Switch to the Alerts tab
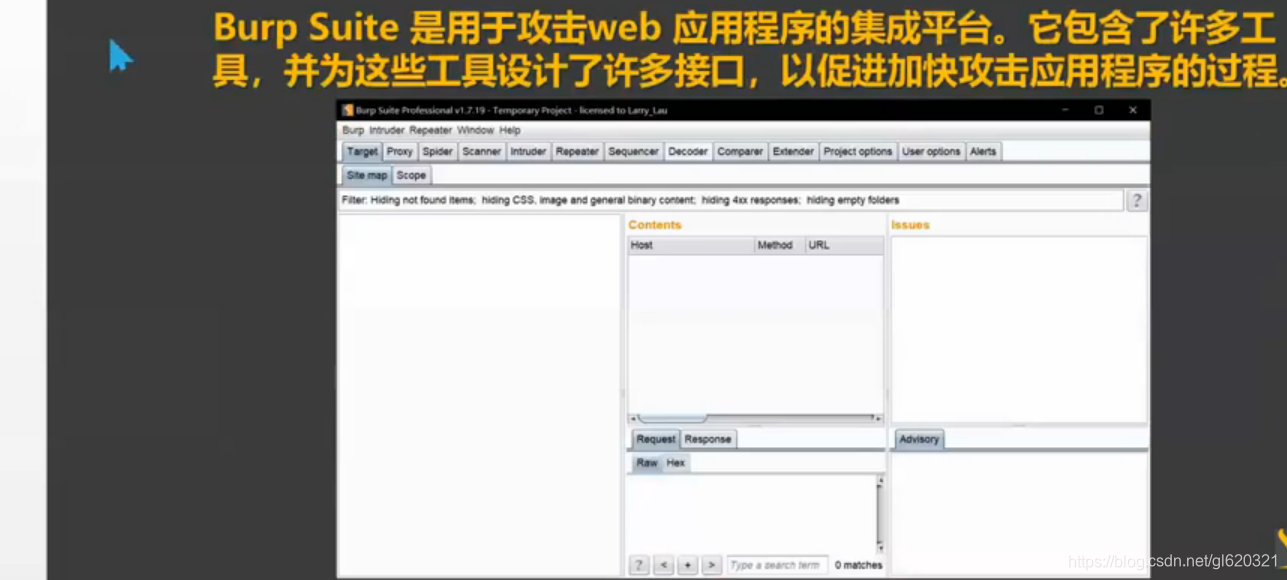 pos(983,152)
